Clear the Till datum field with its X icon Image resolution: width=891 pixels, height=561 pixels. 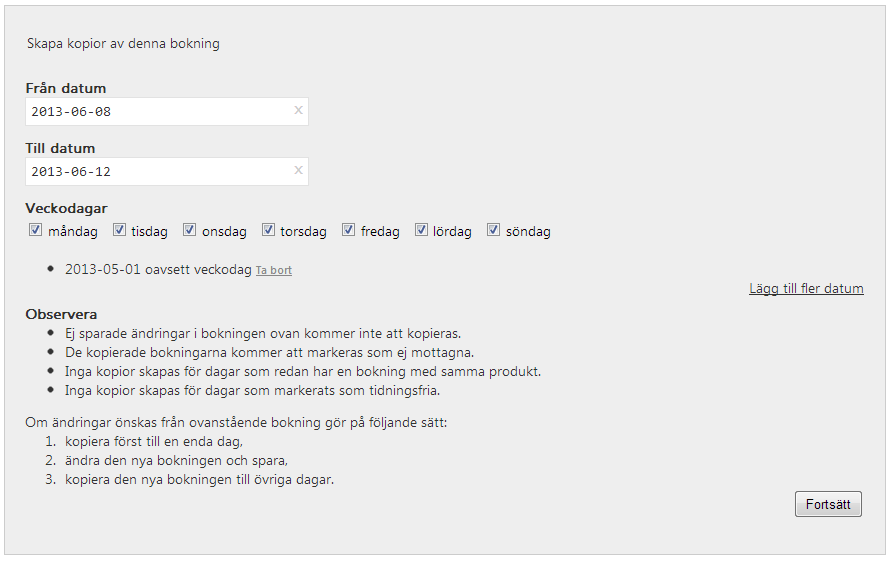pos(298,171)
